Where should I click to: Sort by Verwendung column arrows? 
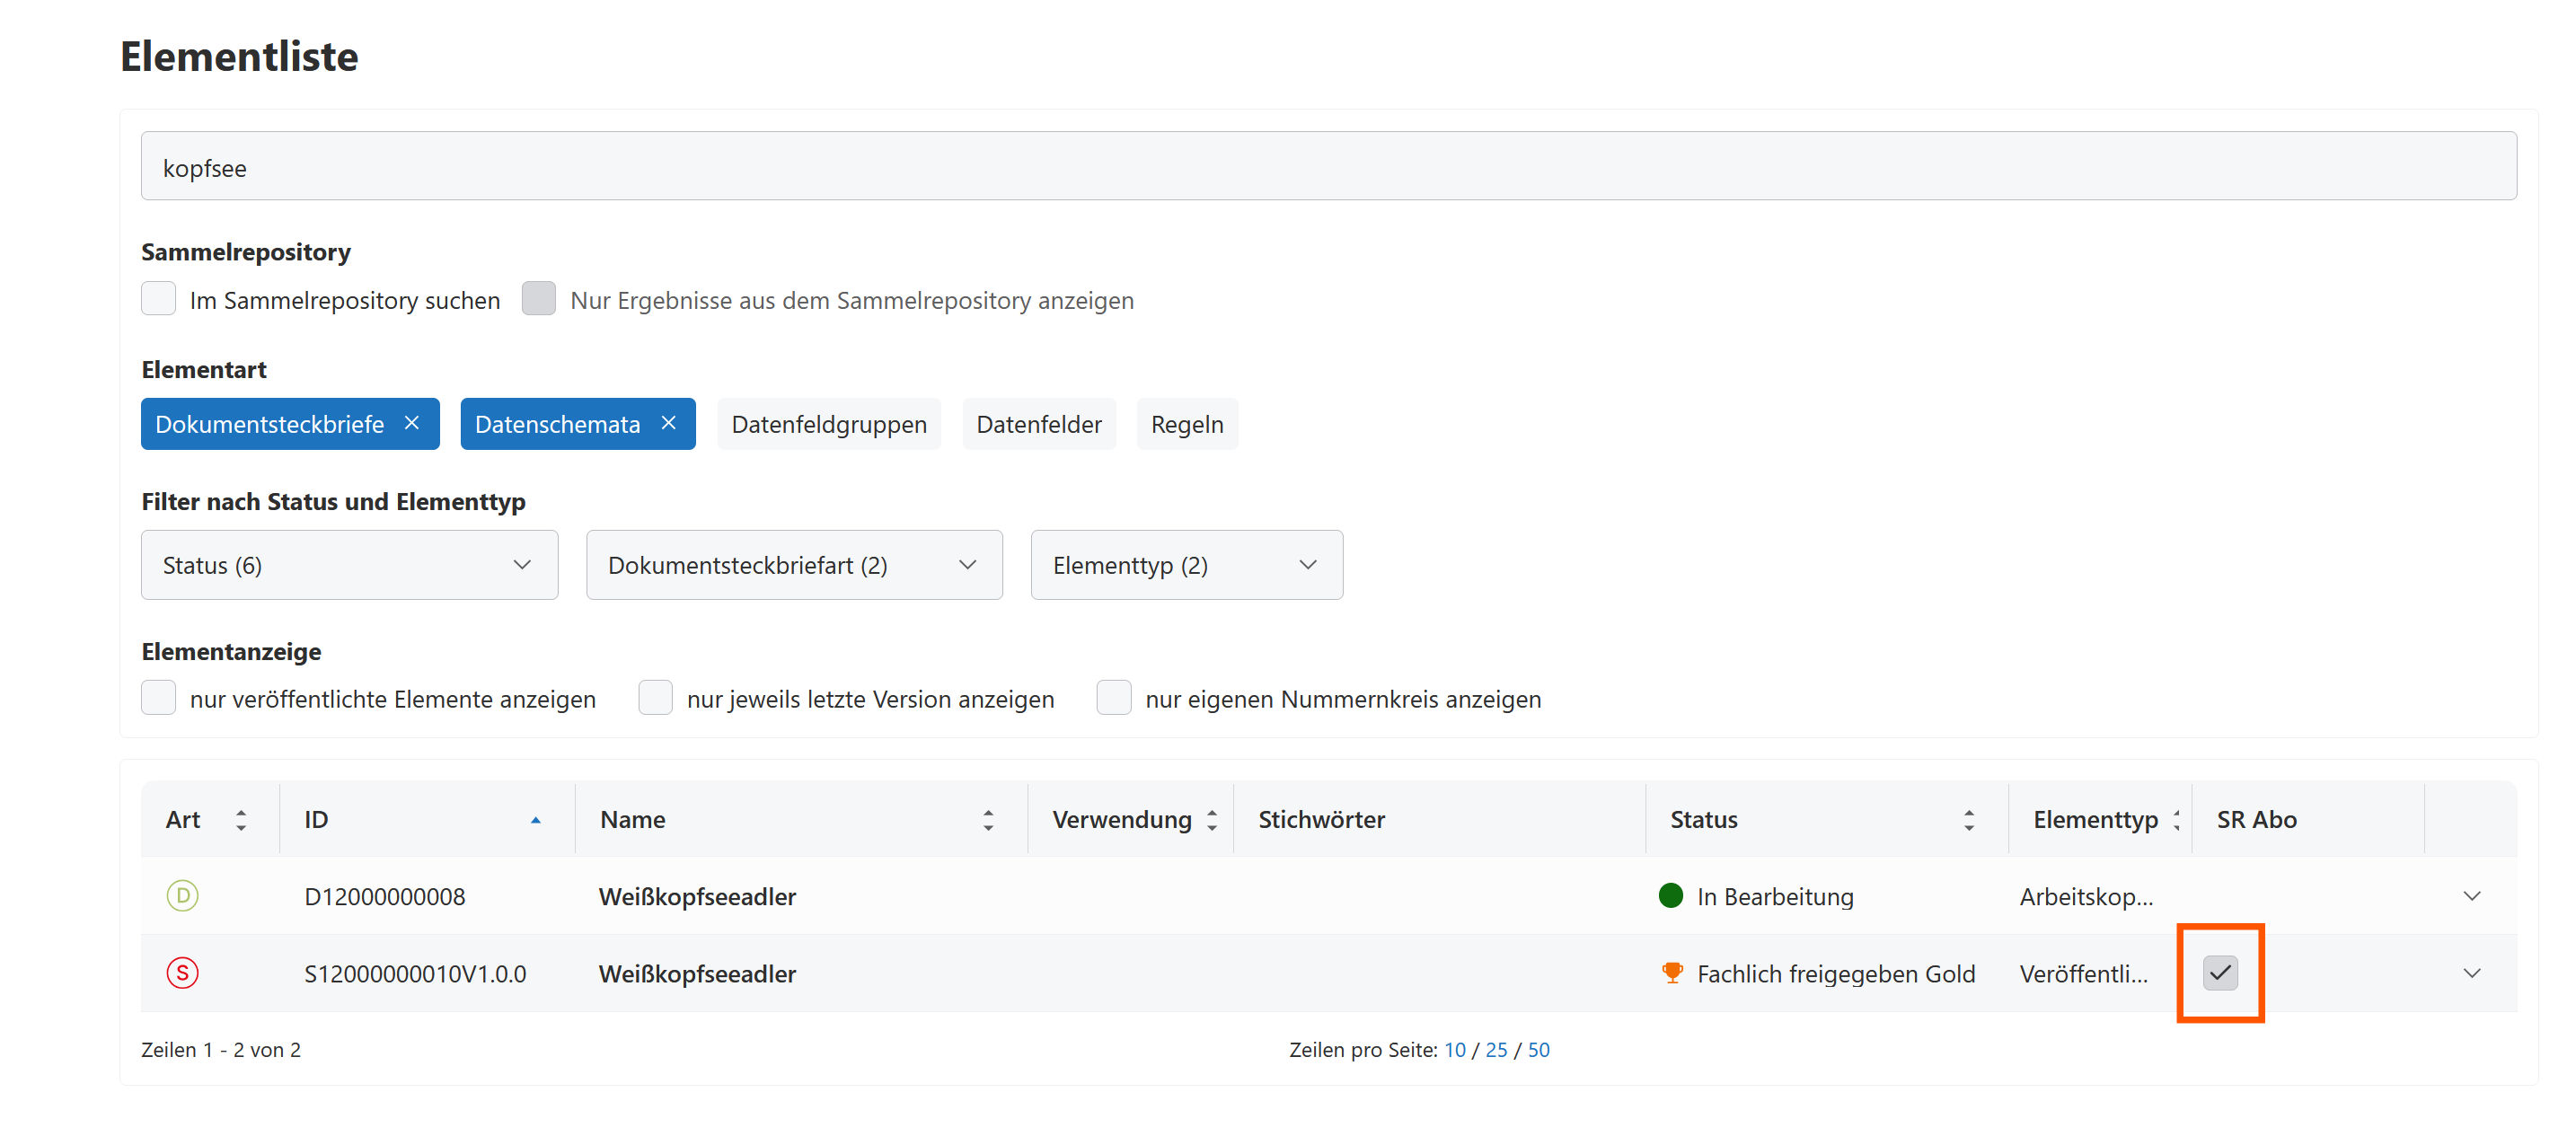(x=1212, y=820)
